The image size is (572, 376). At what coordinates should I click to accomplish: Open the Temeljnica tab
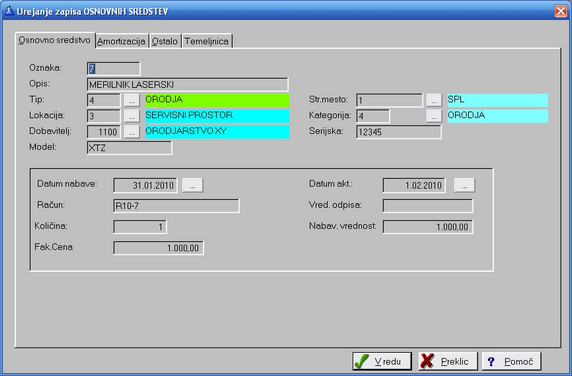tap(207, 41)
